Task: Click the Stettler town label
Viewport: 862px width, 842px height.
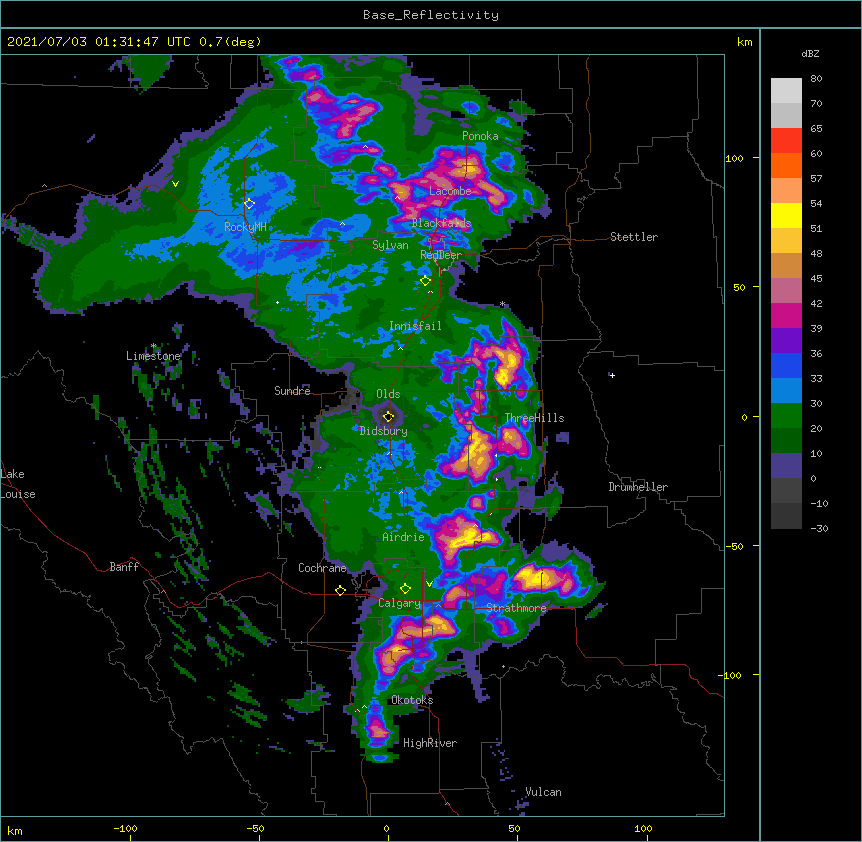Action: point(634,237)
